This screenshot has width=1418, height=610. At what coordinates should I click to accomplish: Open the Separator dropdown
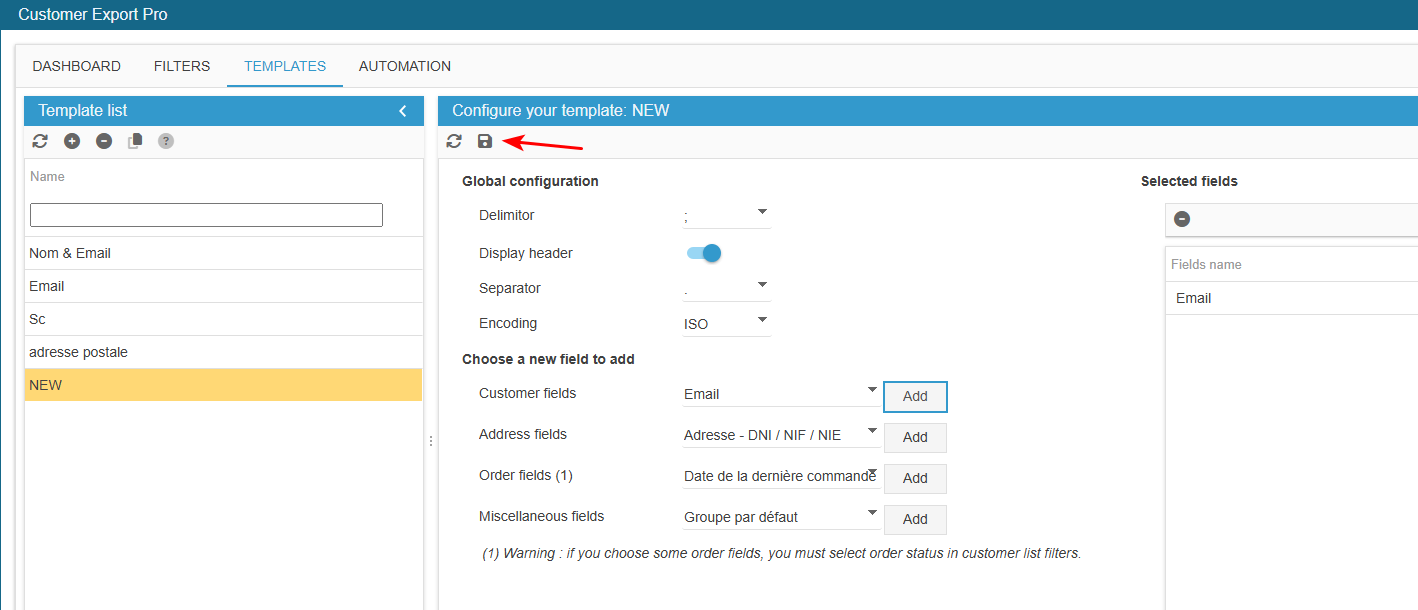tap(726, 289)
